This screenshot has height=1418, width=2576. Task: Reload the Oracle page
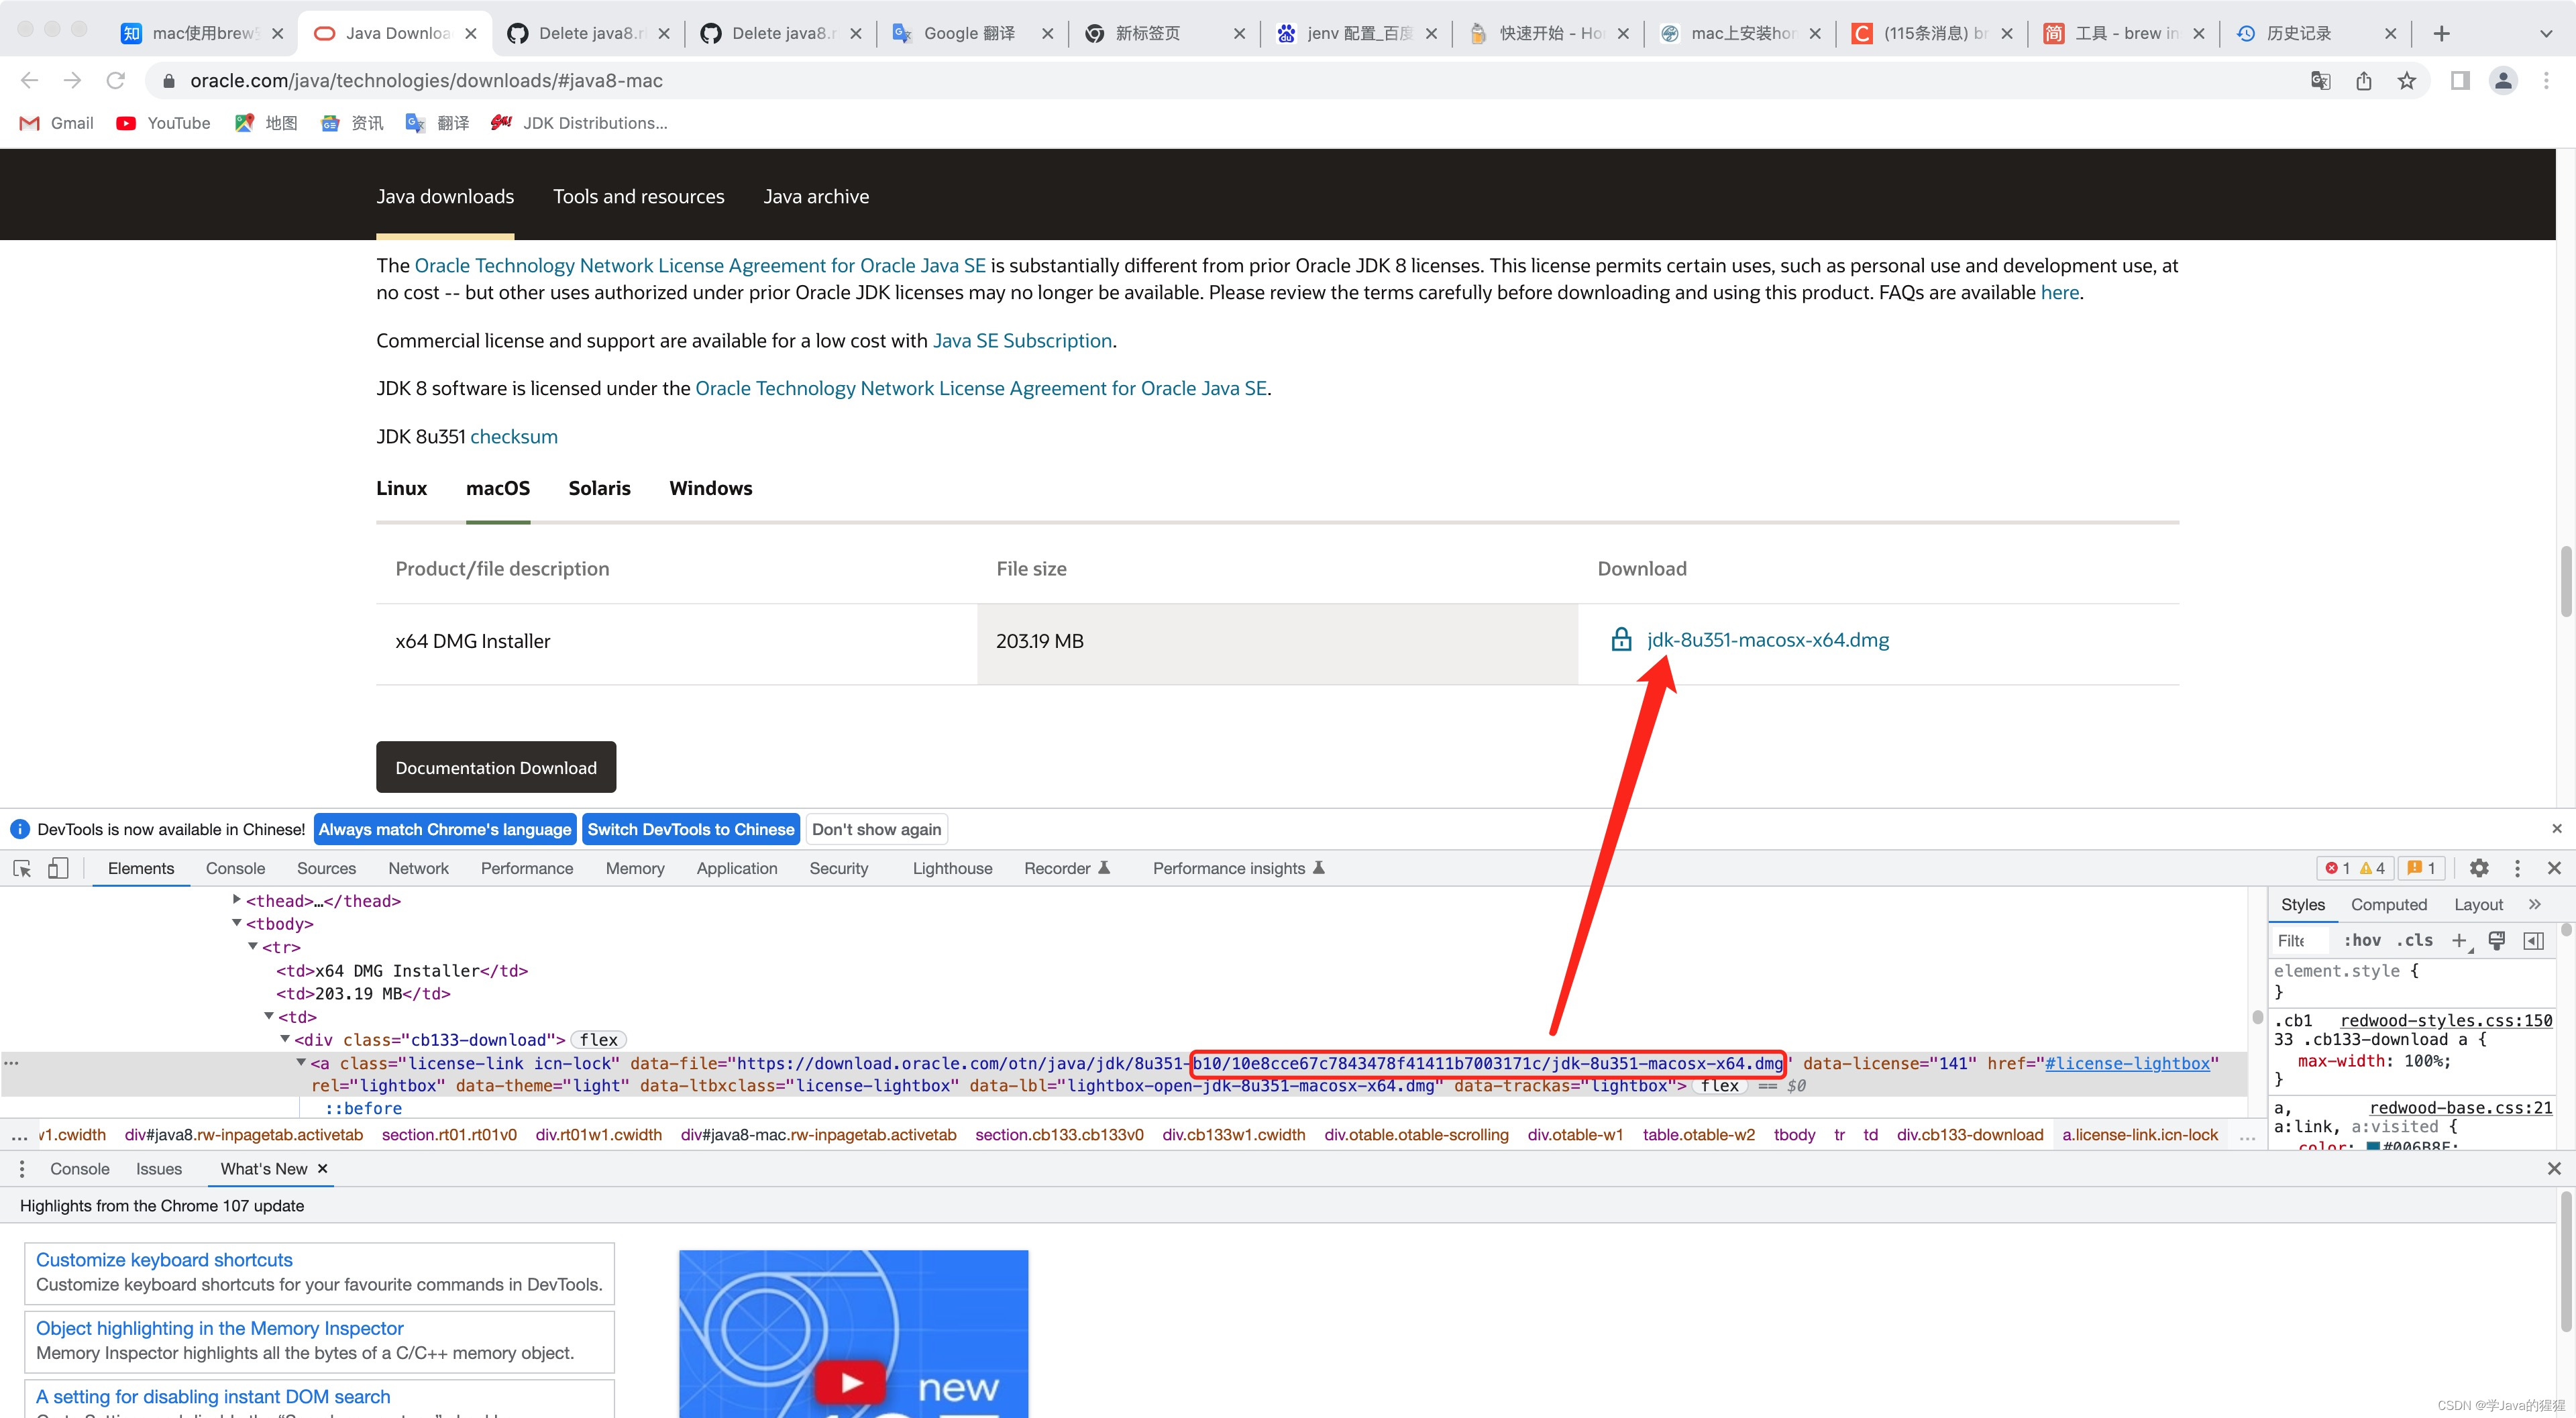click(x=116, y=80)
